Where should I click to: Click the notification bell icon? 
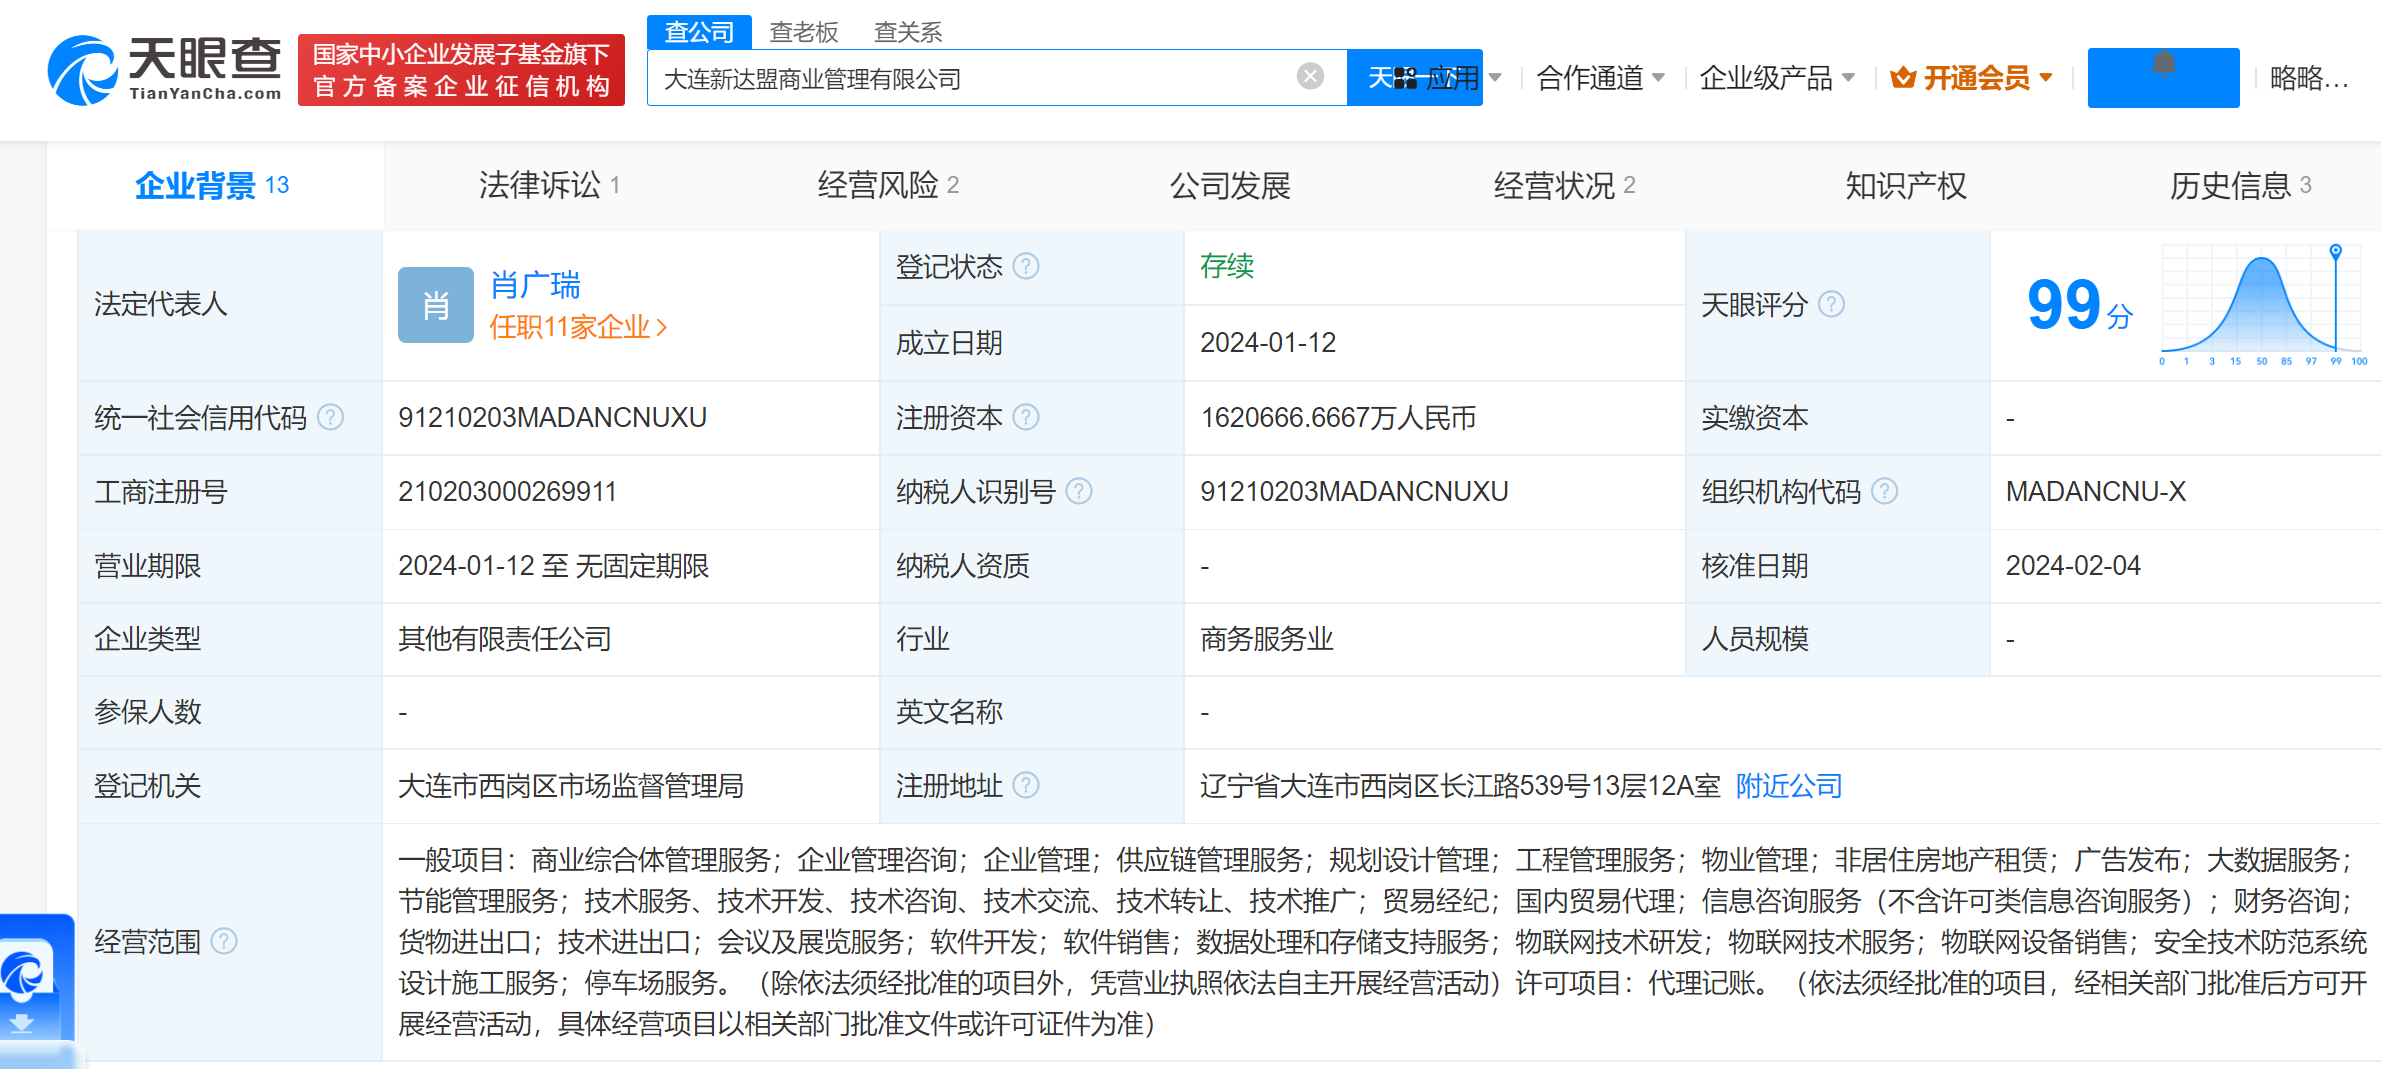2163,66
